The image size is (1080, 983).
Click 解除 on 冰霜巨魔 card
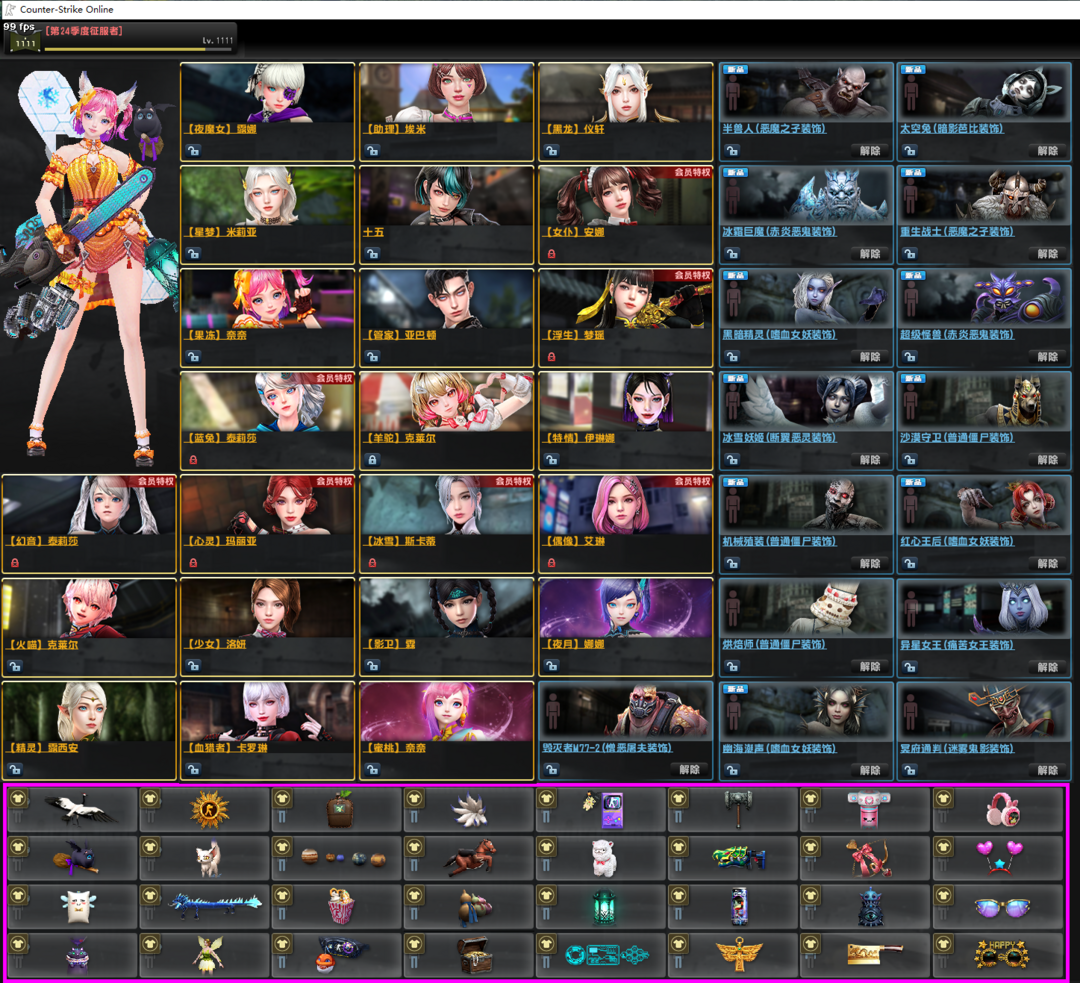870,253
